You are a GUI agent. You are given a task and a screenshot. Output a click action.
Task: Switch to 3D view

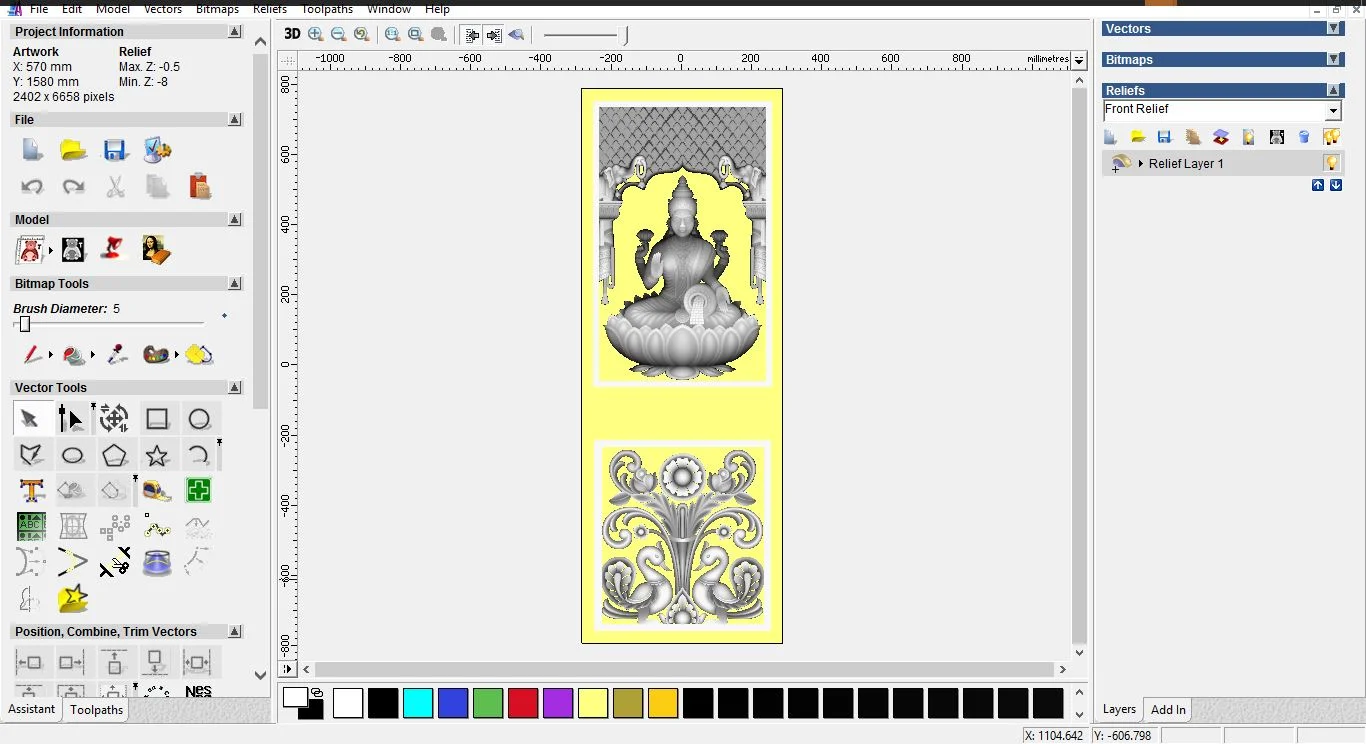[x=292, y=34]
